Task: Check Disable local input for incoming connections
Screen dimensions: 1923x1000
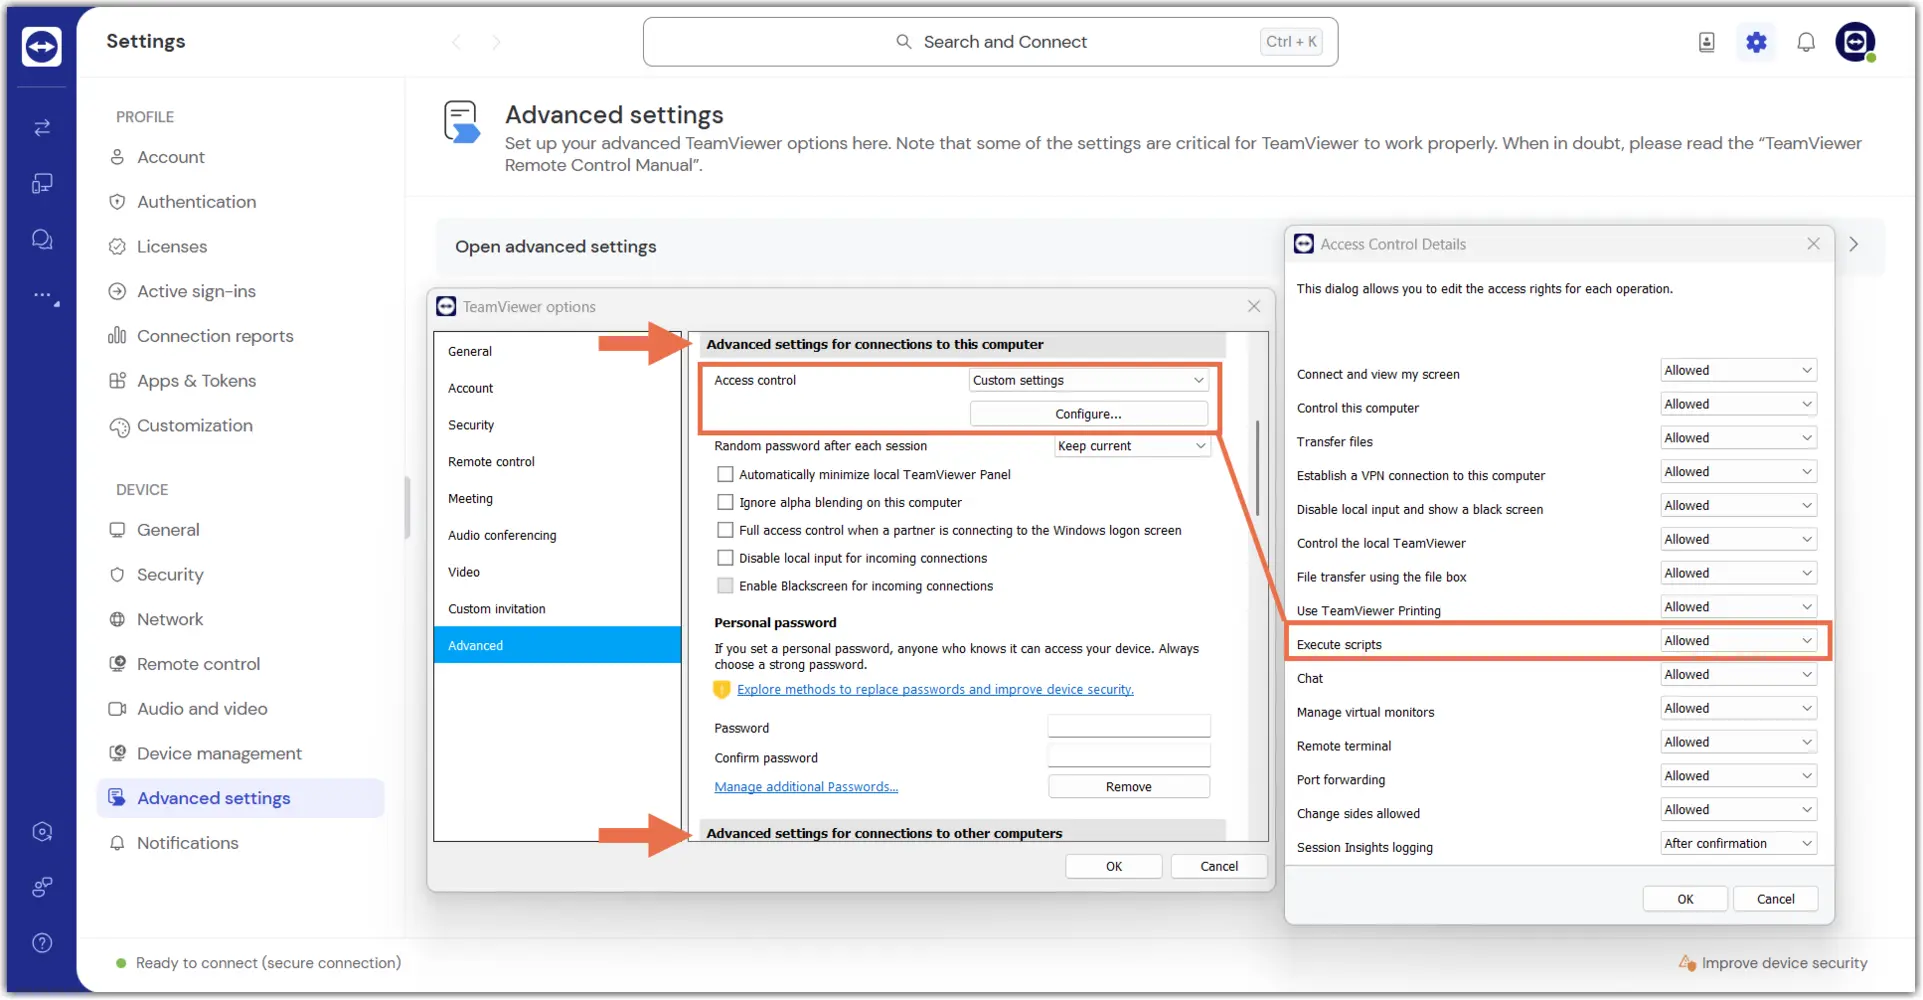Action: (725, 559)
